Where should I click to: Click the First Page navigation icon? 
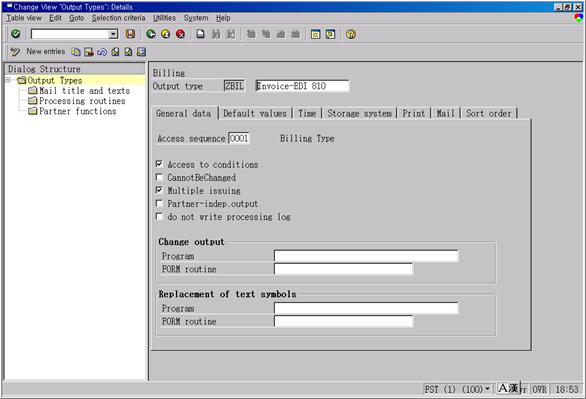251,34
